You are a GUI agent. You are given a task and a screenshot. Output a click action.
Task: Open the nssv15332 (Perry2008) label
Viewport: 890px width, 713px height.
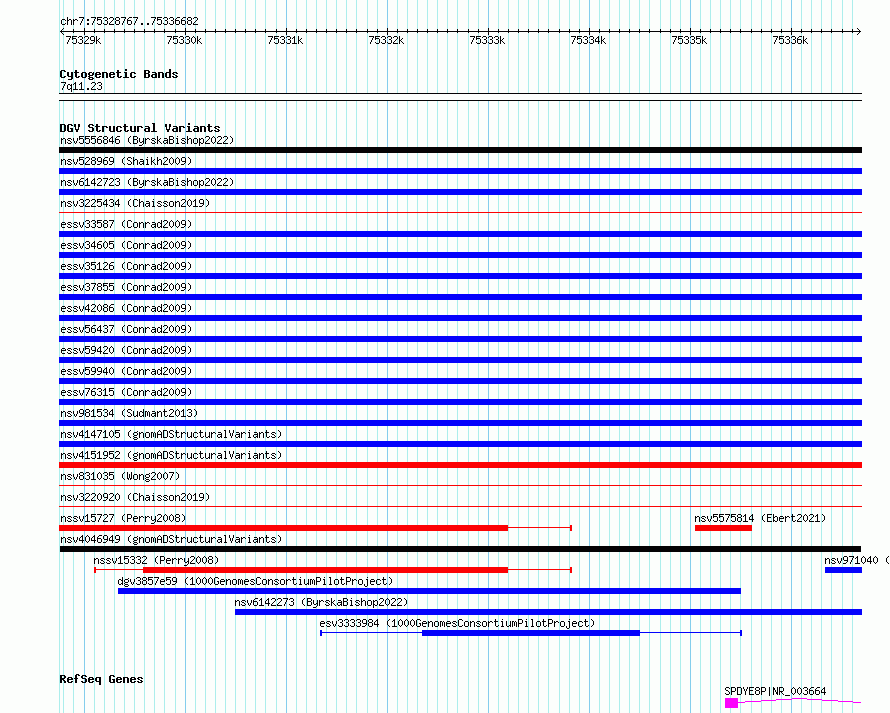[156, 560]
